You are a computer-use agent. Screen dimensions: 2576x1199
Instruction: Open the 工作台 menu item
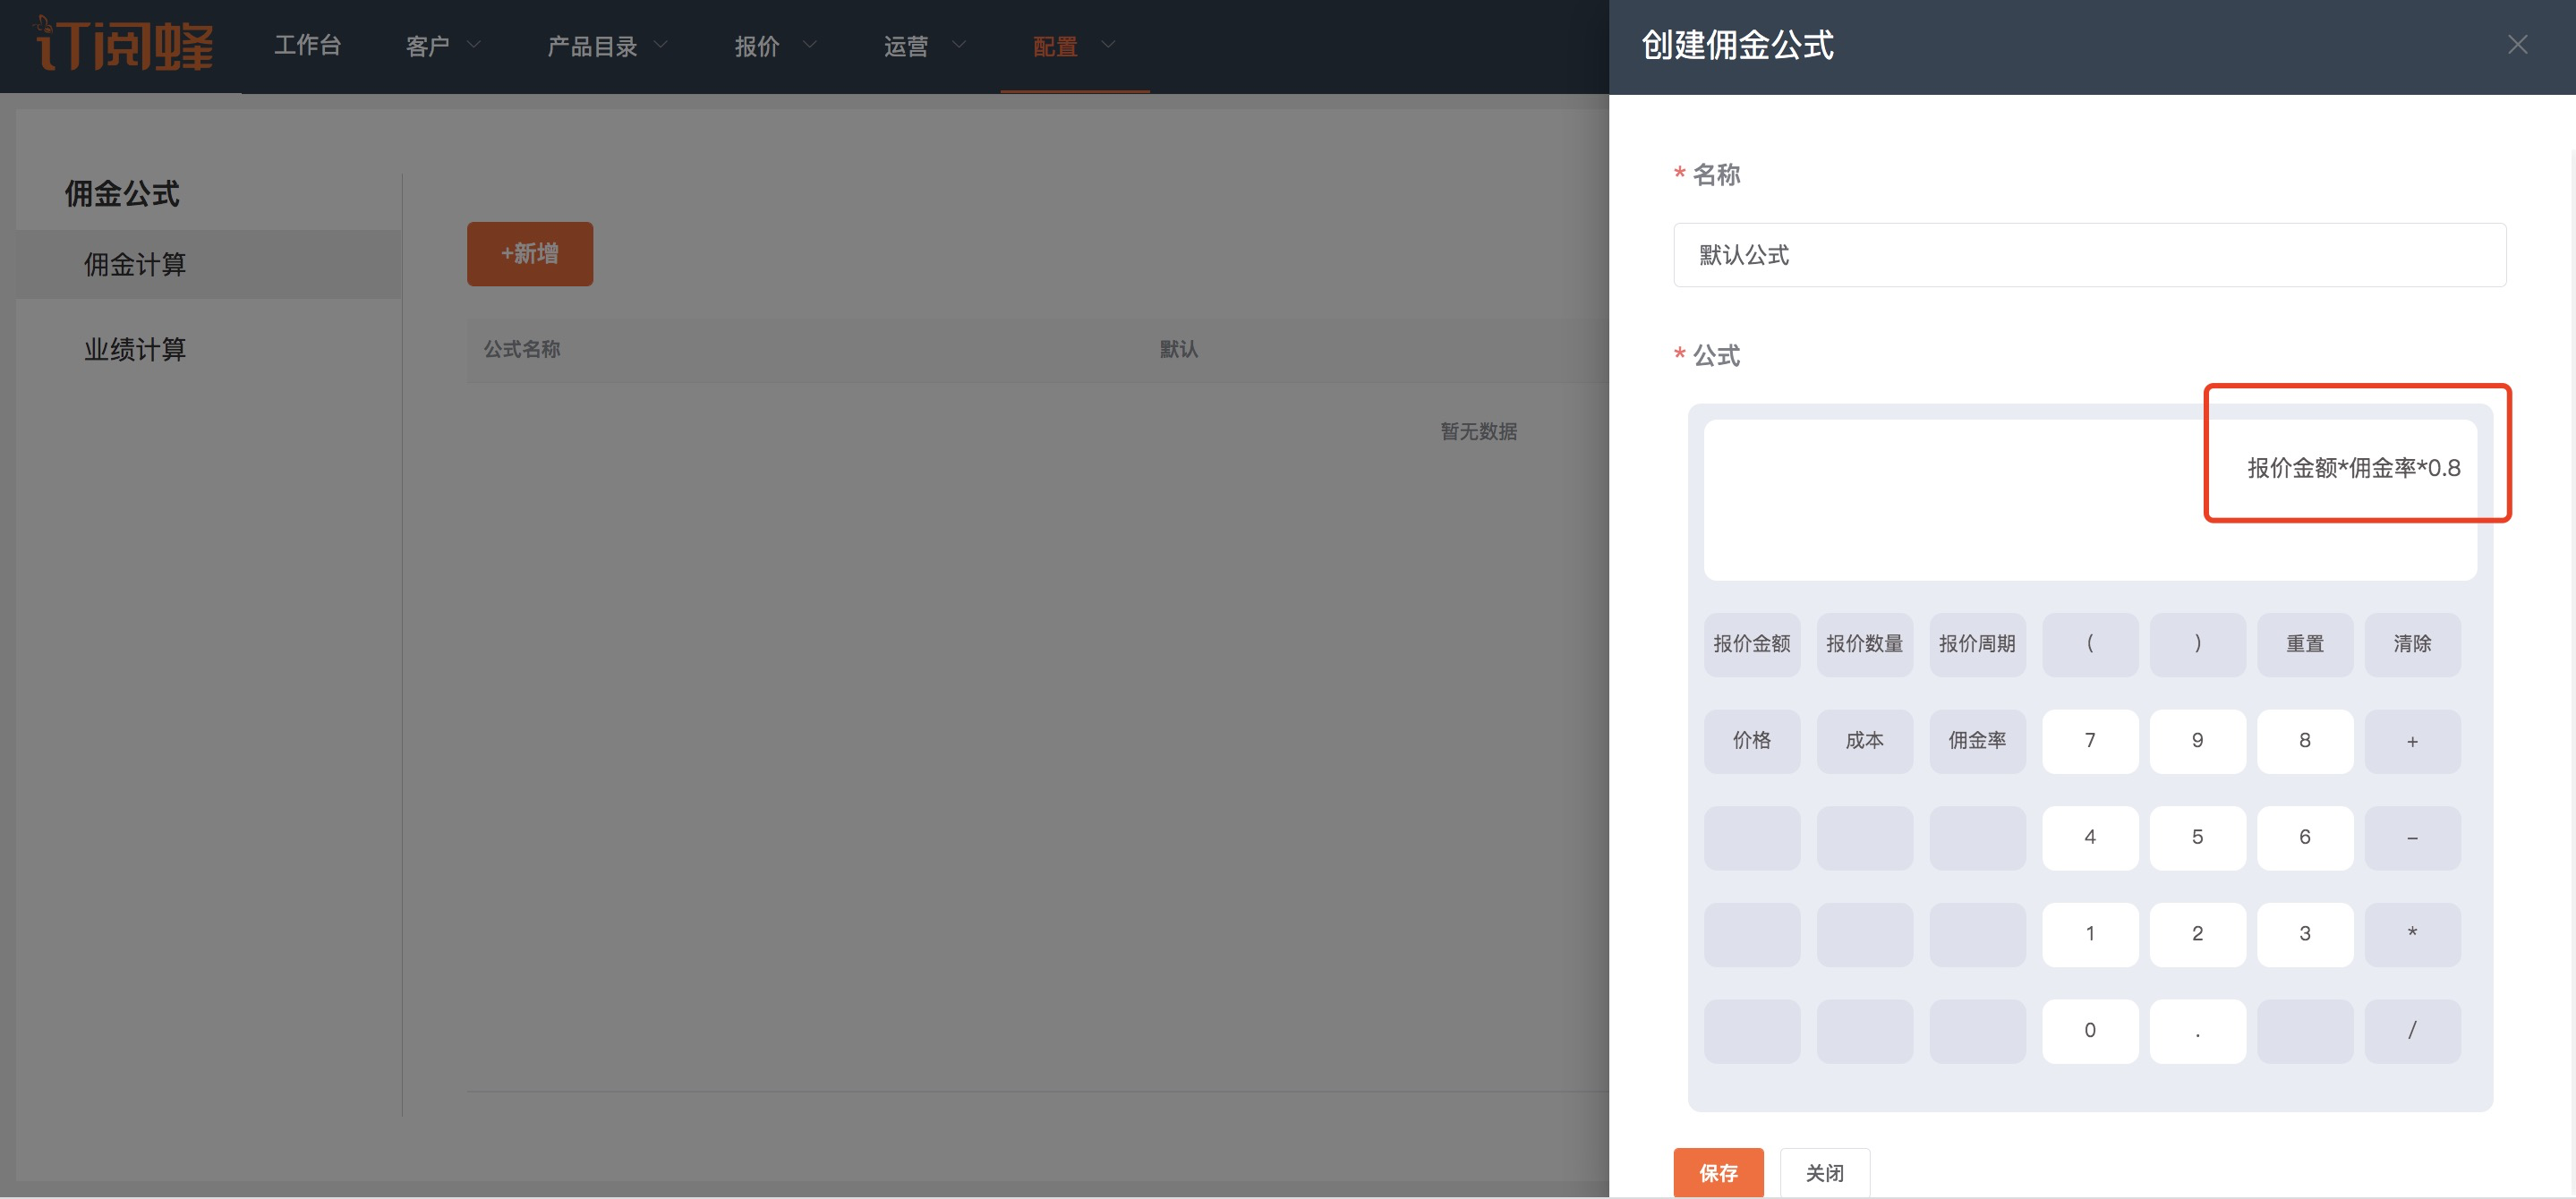click(307, 46)
